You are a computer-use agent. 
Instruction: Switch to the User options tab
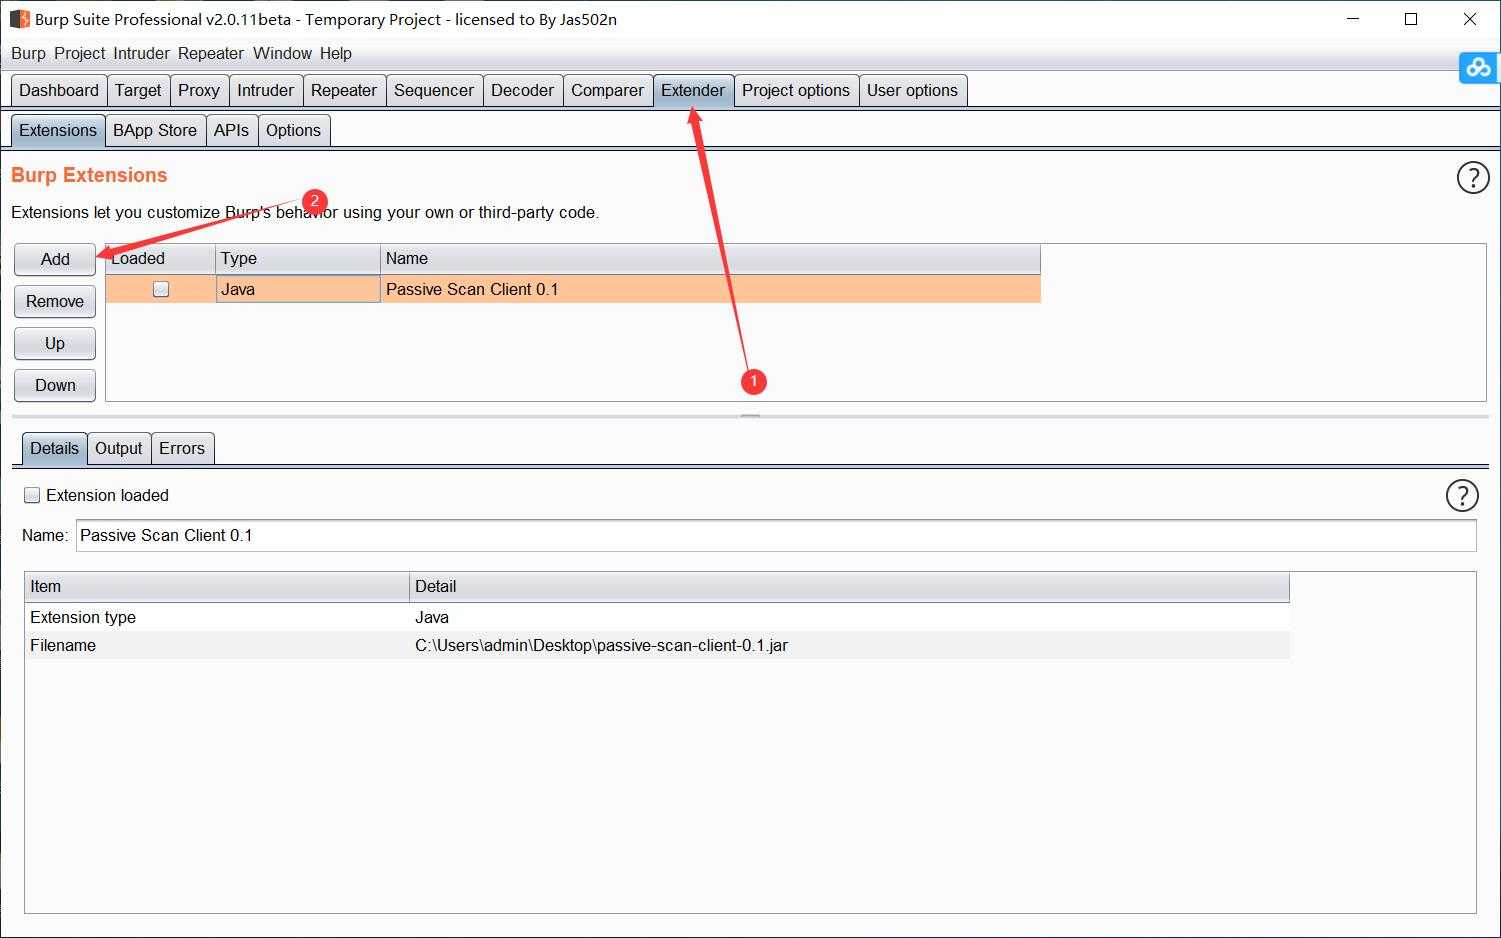[x=912, y=90]
